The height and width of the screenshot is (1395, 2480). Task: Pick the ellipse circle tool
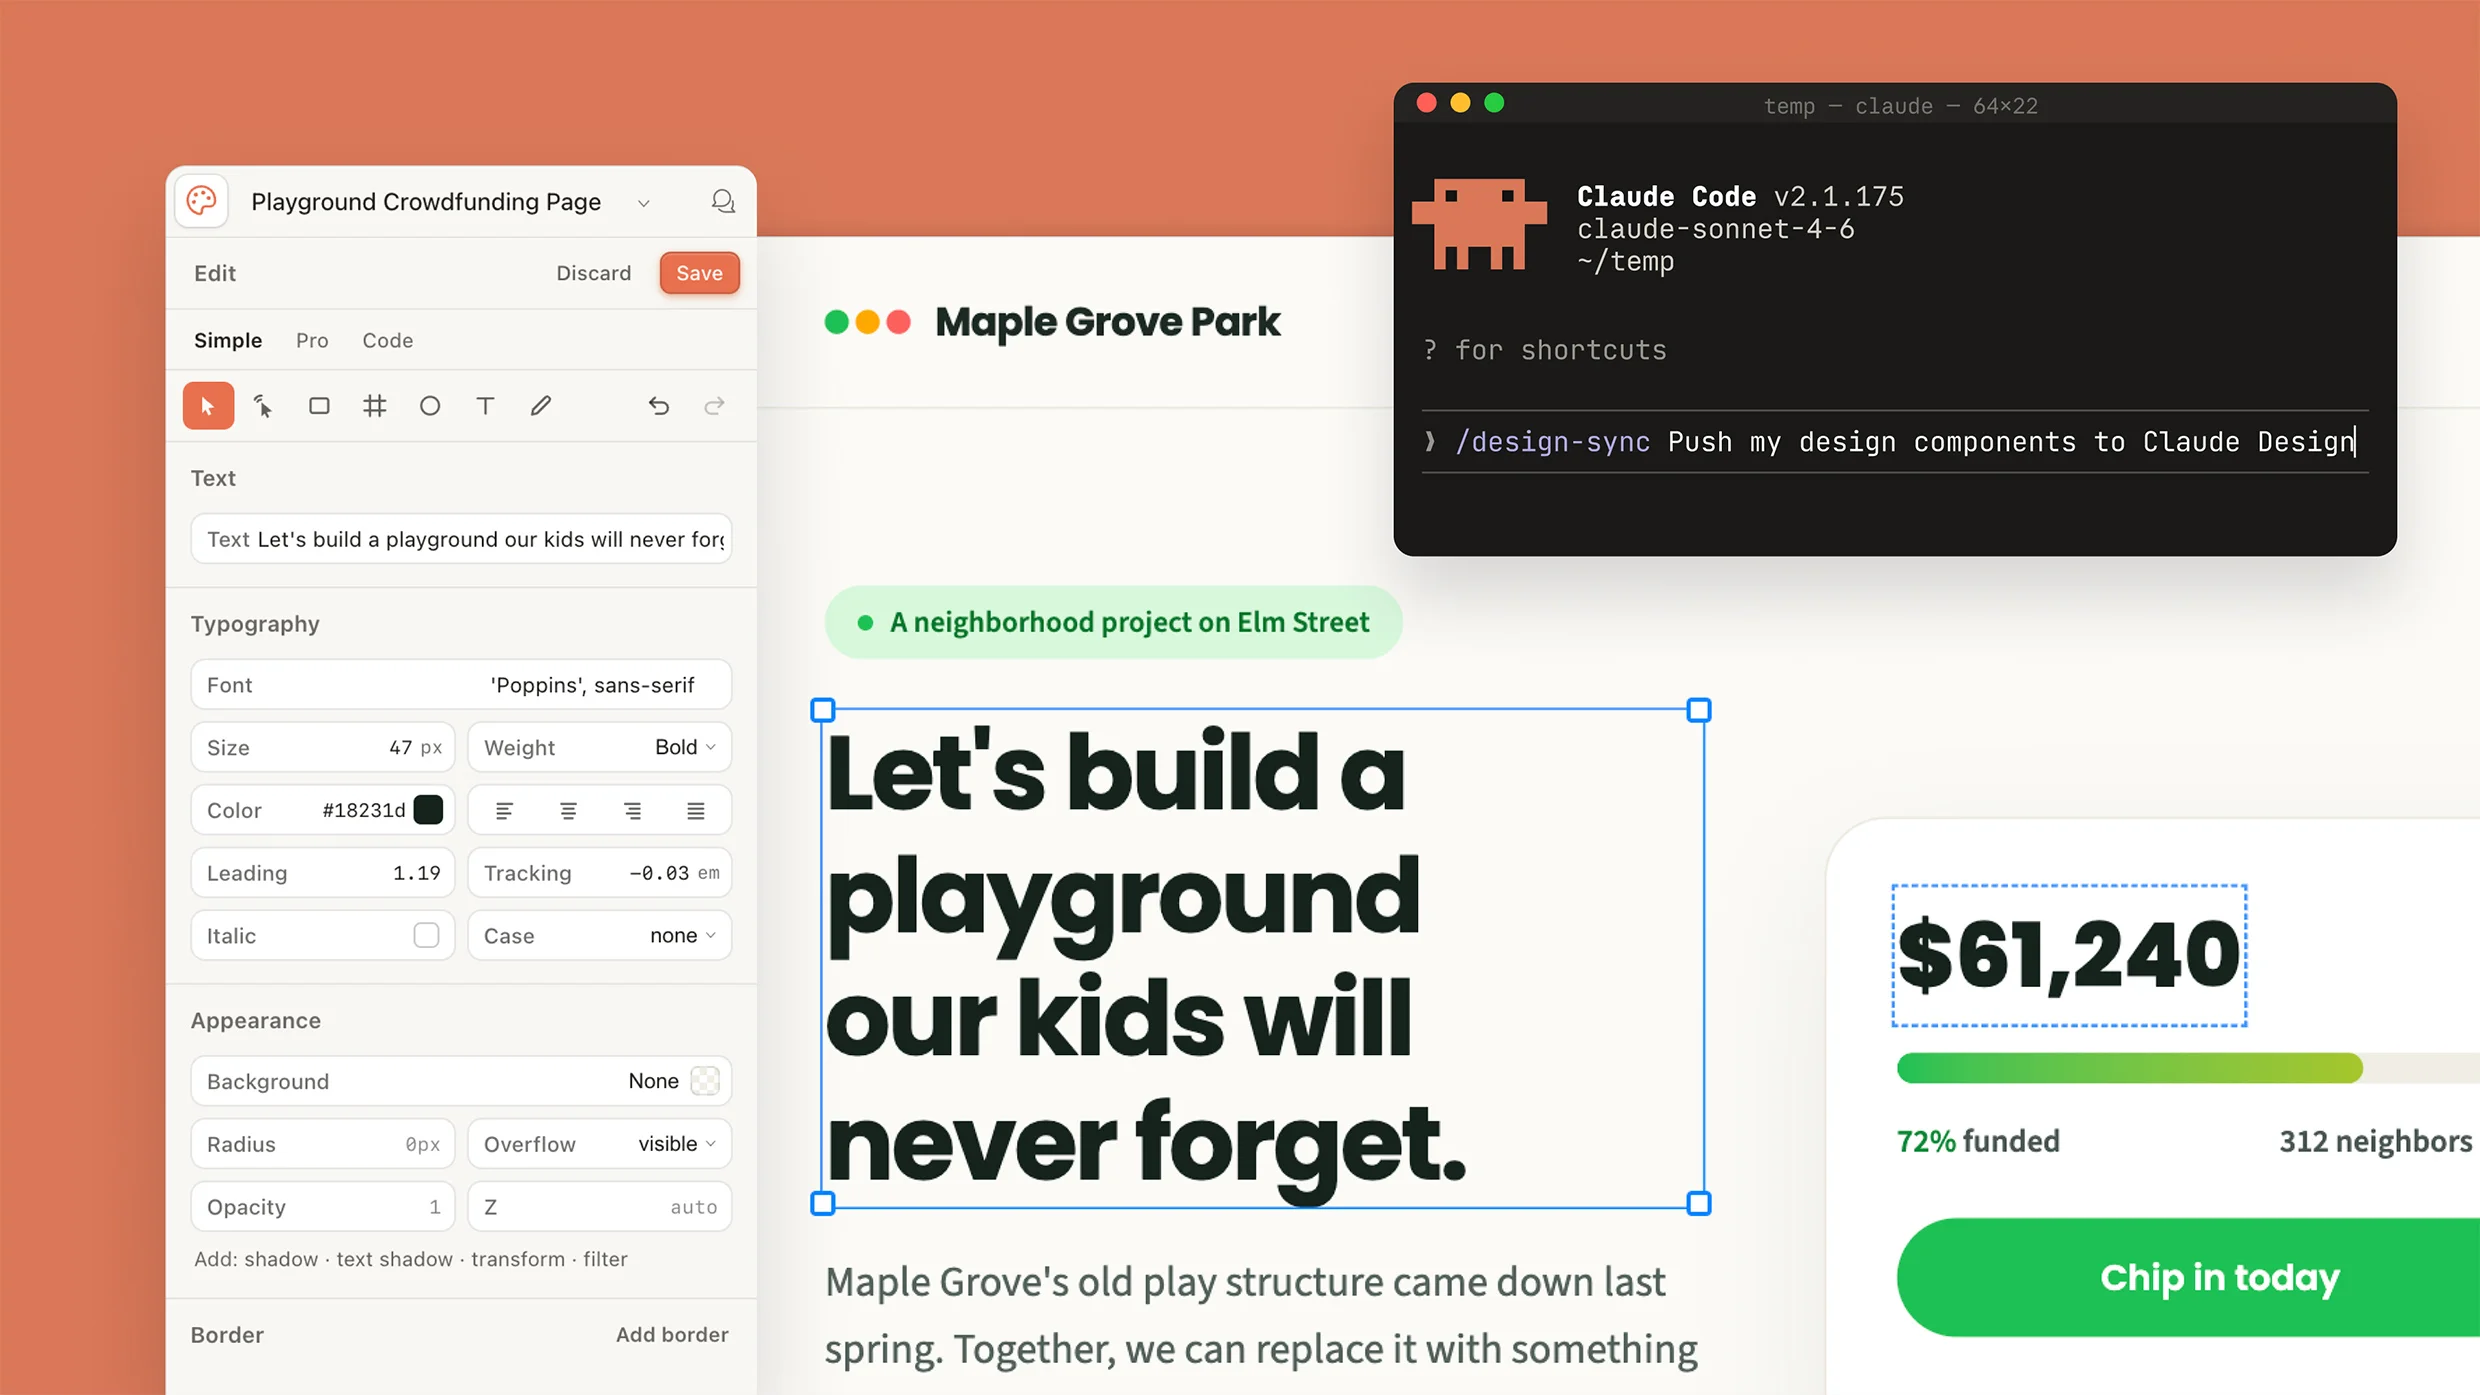coord(430,405)
